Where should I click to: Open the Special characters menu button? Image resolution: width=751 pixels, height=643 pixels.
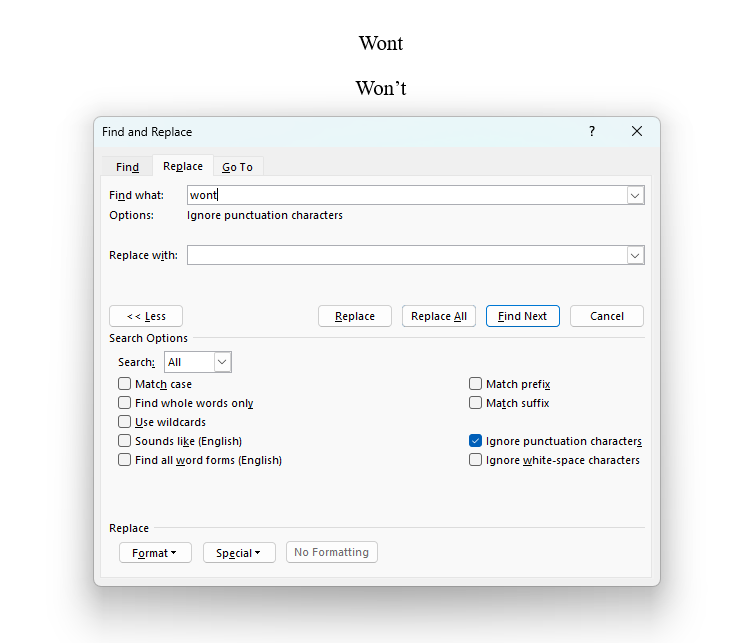239,553
